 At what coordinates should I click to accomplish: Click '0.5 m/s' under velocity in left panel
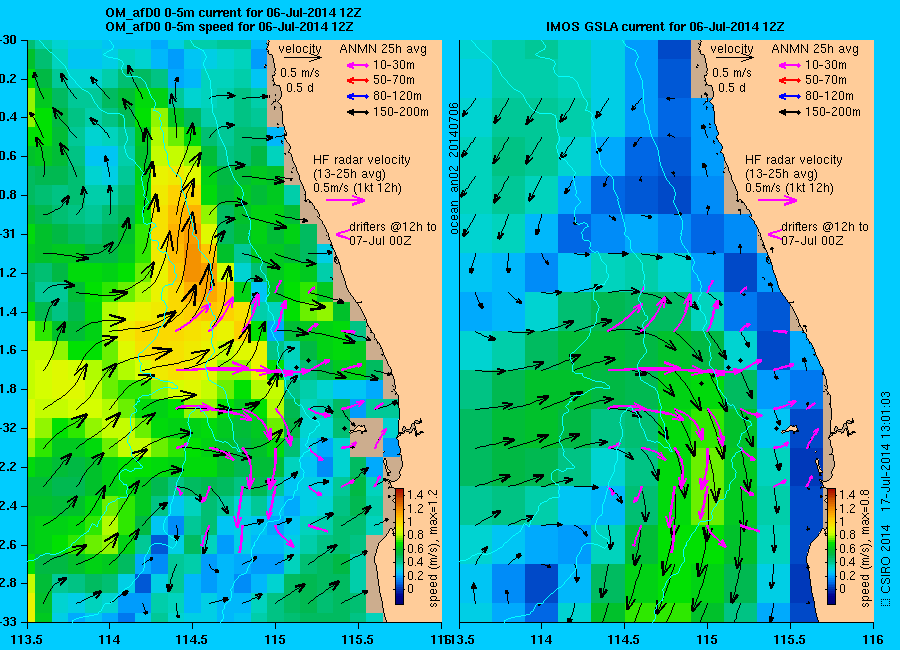click(300, 73)
